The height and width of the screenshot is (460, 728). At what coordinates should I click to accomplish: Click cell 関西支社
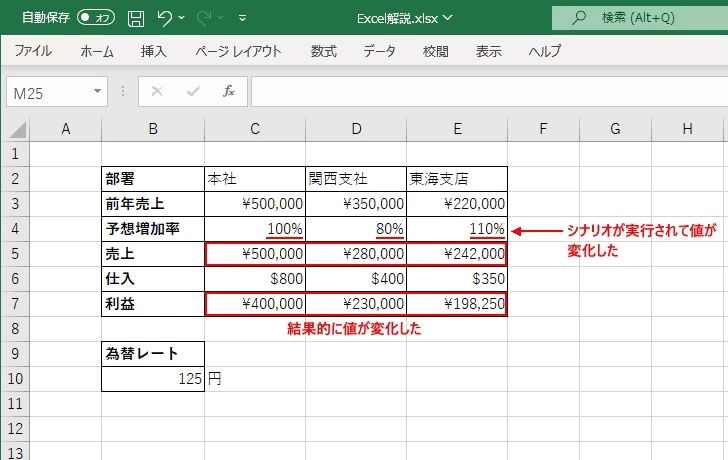click(x=356, y=179)
